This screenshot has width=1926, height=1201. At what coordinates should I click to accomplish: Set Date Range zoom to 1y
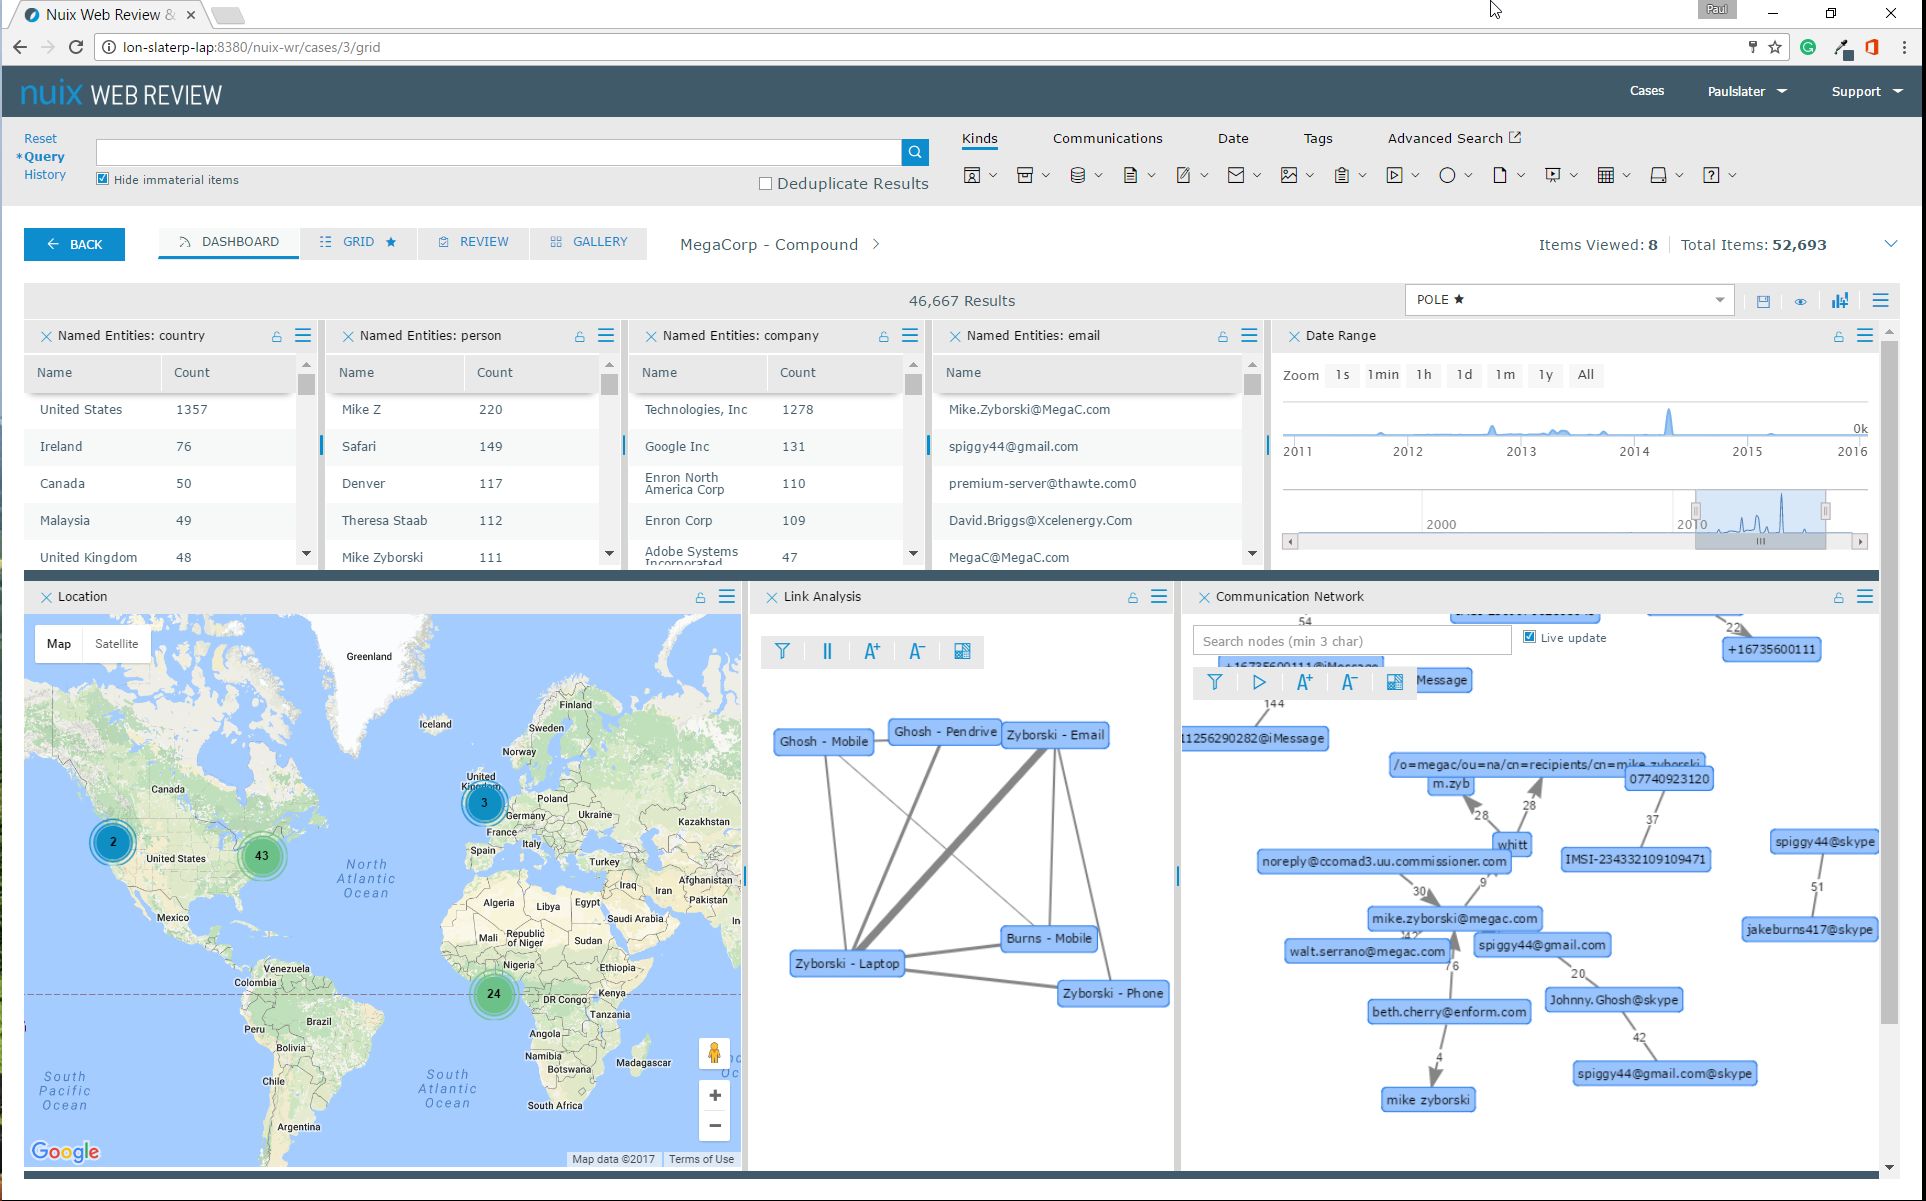tap(1546, 375)
